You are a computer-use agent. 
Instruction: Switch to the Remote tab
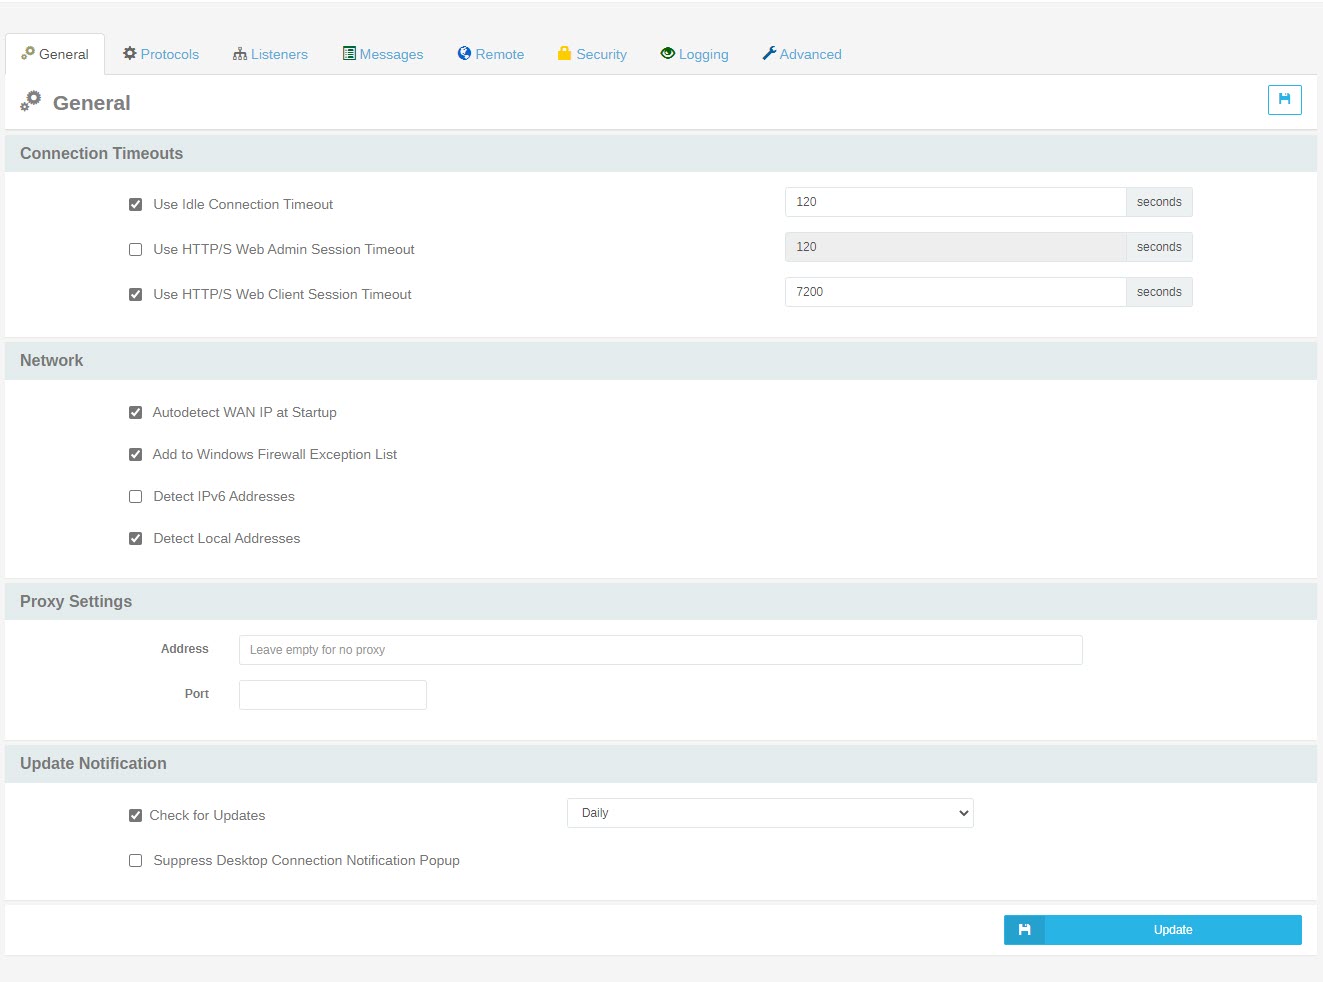tap(491, 54)
